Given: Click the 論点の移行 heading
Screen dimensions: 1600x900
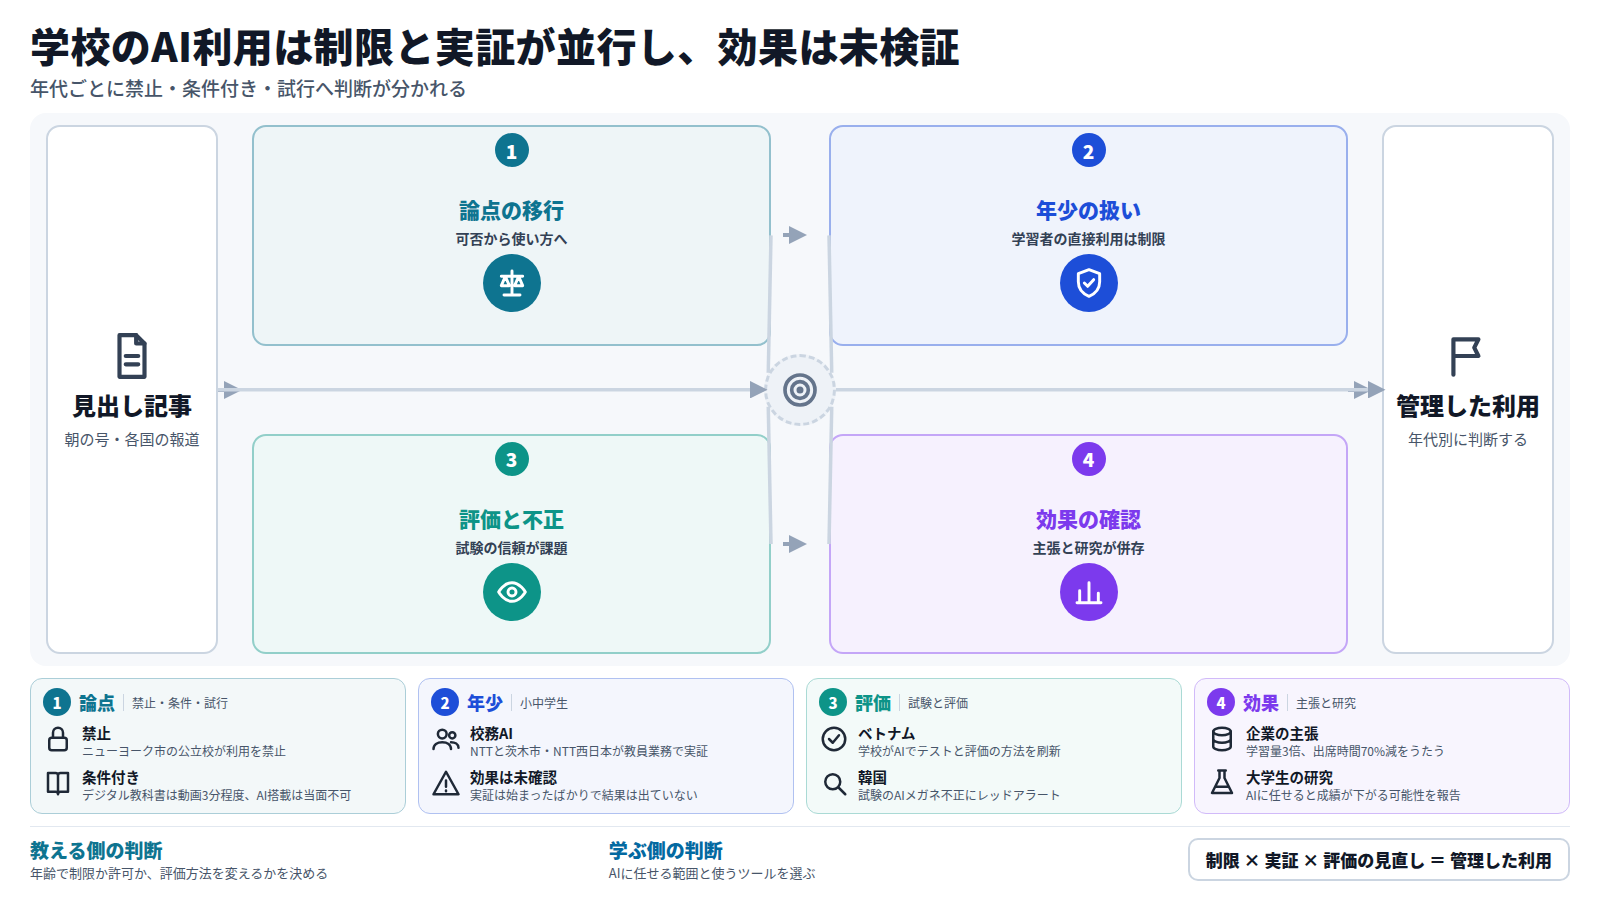Looking at the screenshot, I should click(x=512, y=211).
